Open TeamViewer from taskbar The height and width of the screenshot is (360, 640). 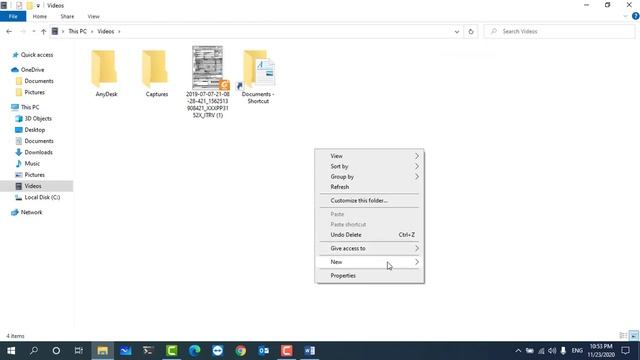(x=218, y=351)
